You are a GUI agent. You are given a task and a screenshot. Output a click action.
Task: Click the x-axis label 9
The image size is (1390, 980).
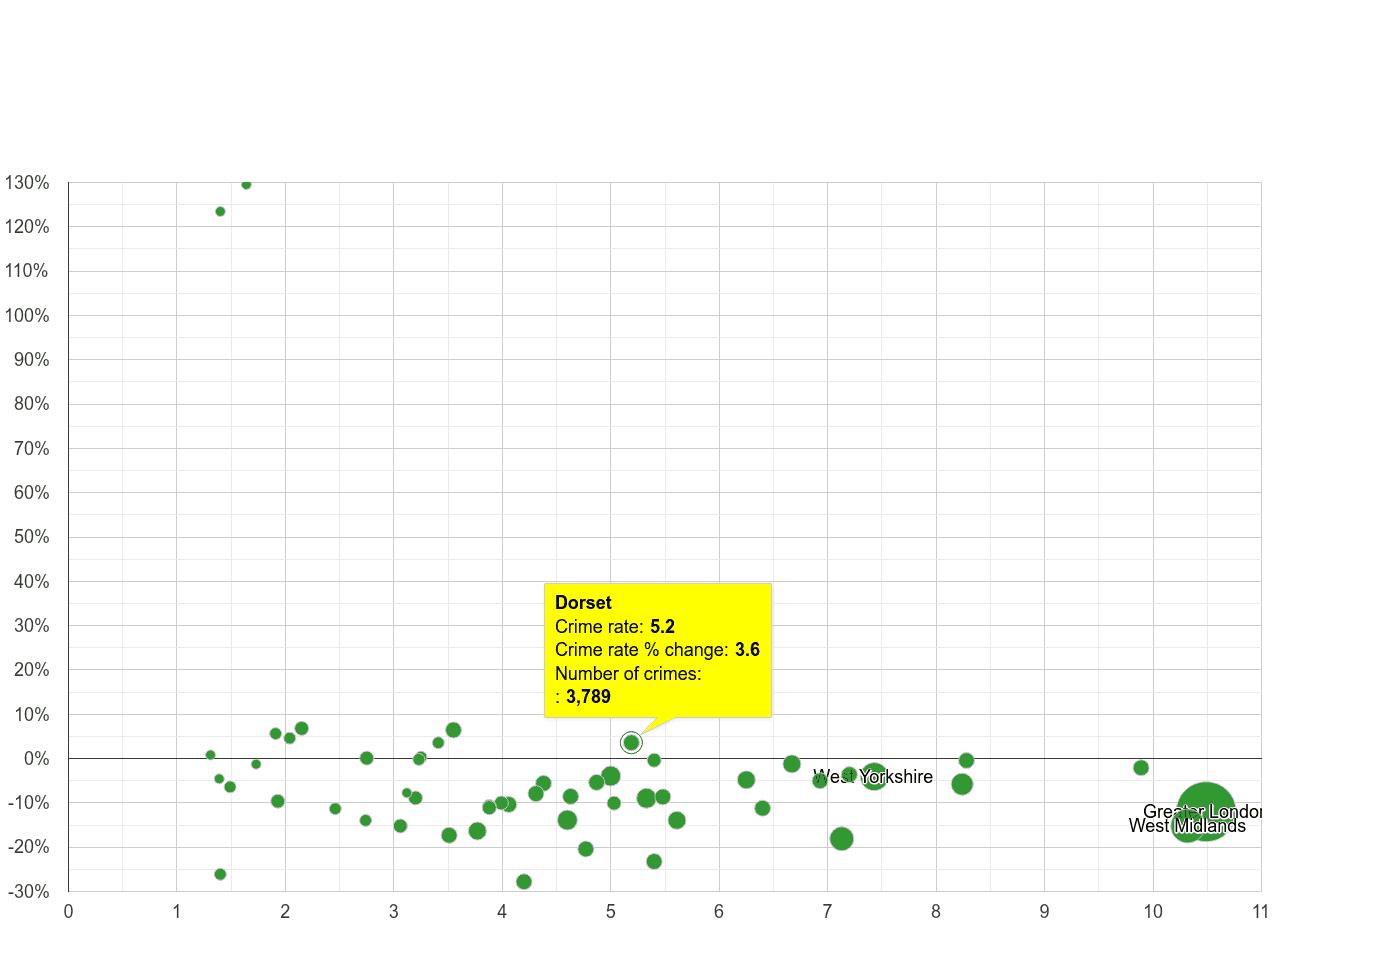coord(1044,912)
